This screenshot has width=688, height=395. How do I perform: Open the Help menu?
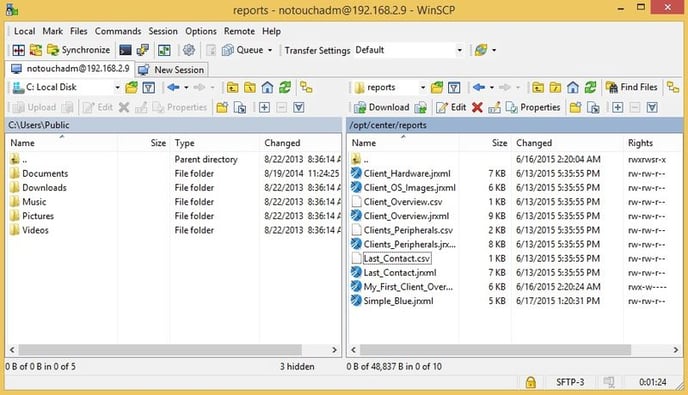(271, 31)
